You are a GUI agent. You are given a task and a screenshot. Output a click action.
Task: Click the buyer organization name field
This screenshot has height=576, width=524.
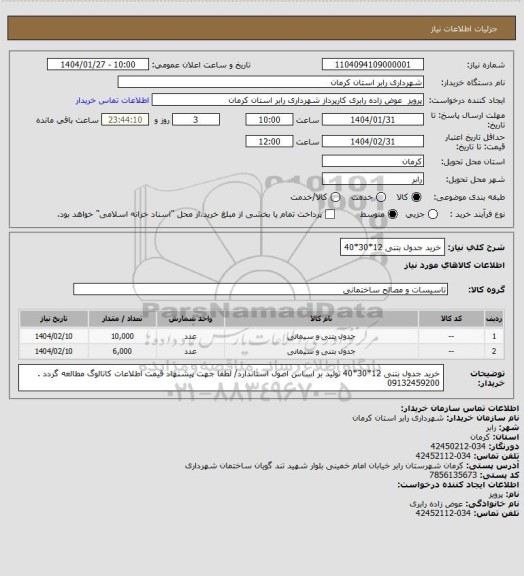tap(270, 82)
